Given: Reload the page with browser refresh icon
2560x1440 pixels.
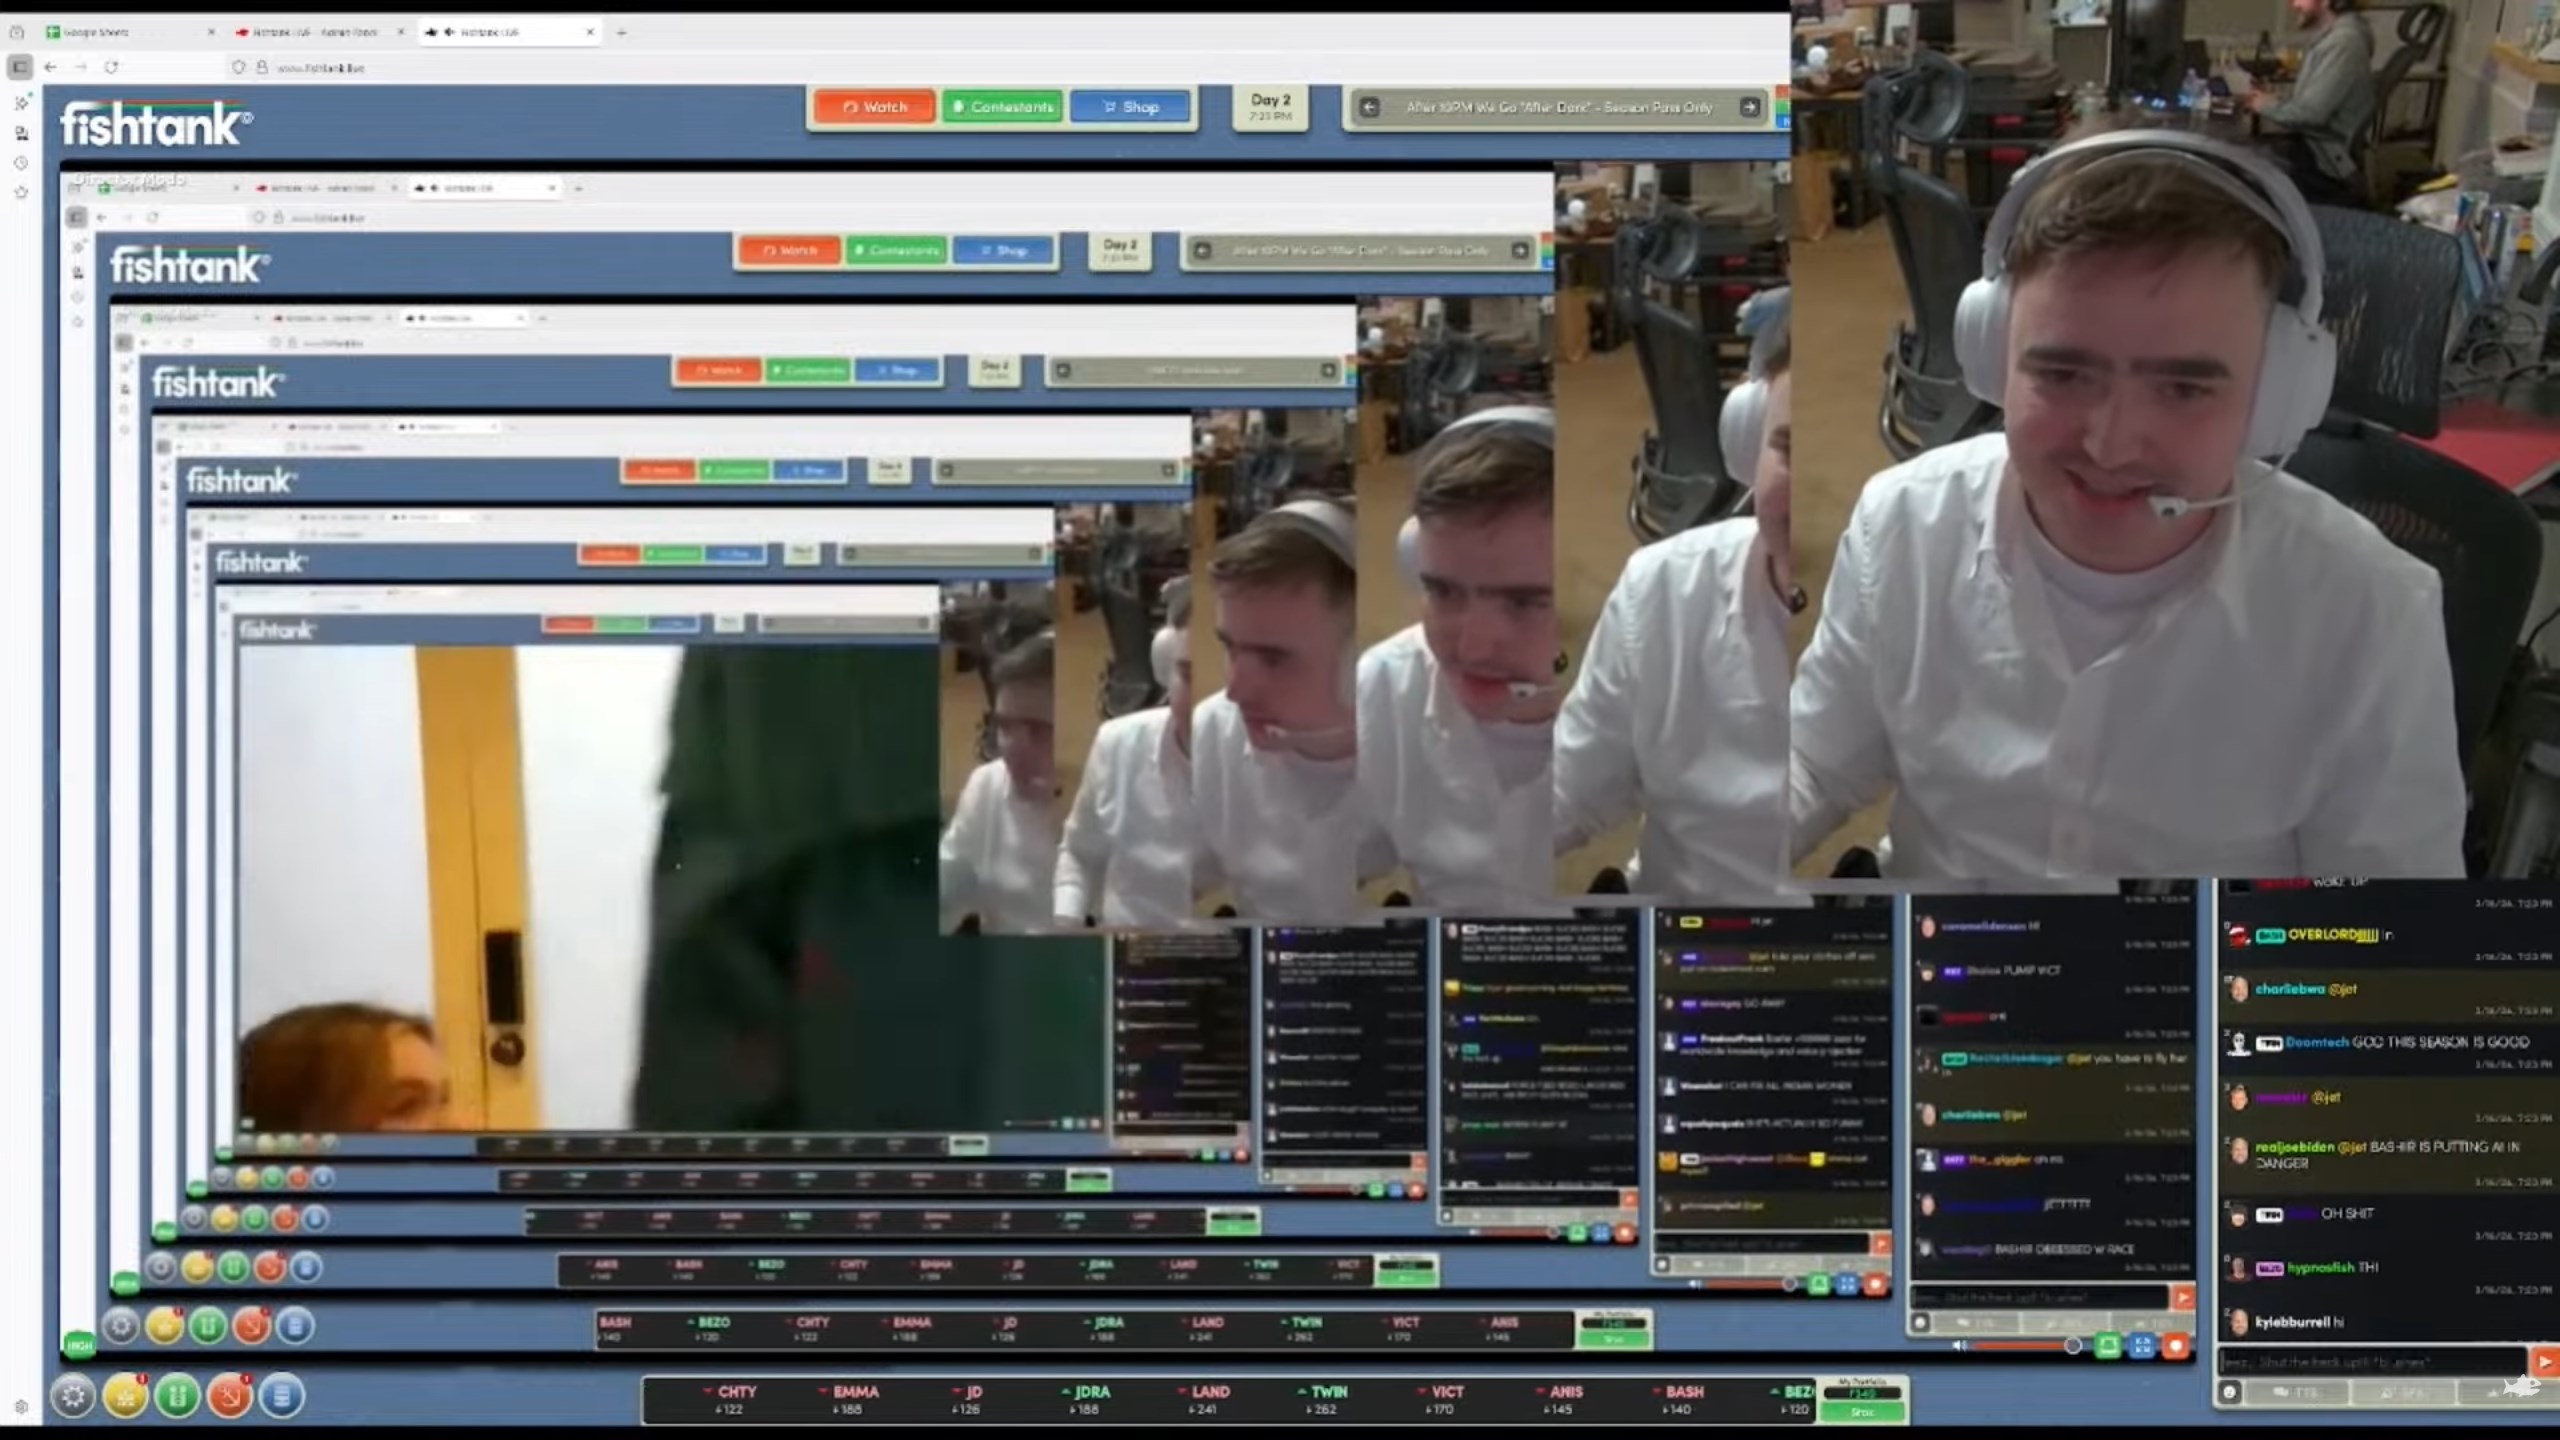Looking at the screenshot, I should [111, 67].
